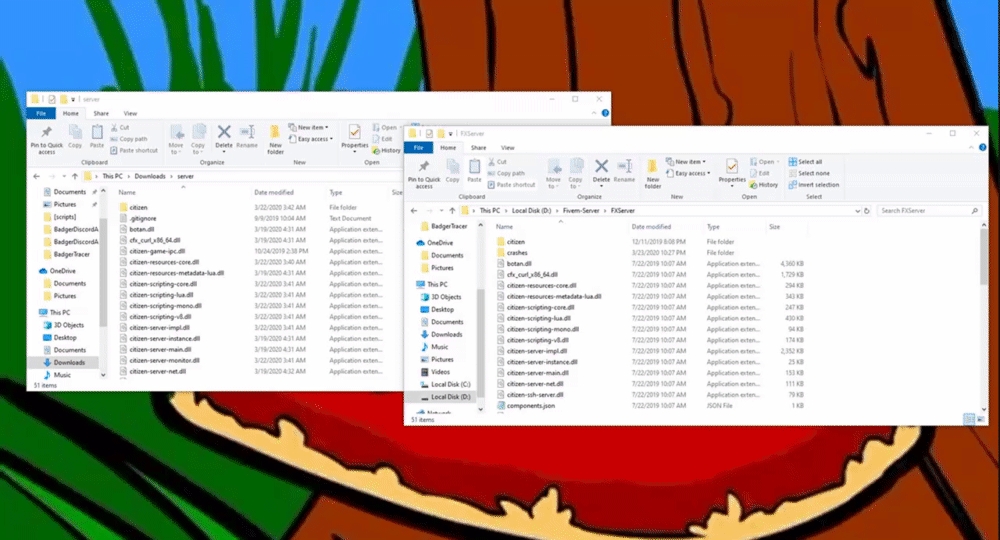Open the Share tab in server window

tap(102, 113)
